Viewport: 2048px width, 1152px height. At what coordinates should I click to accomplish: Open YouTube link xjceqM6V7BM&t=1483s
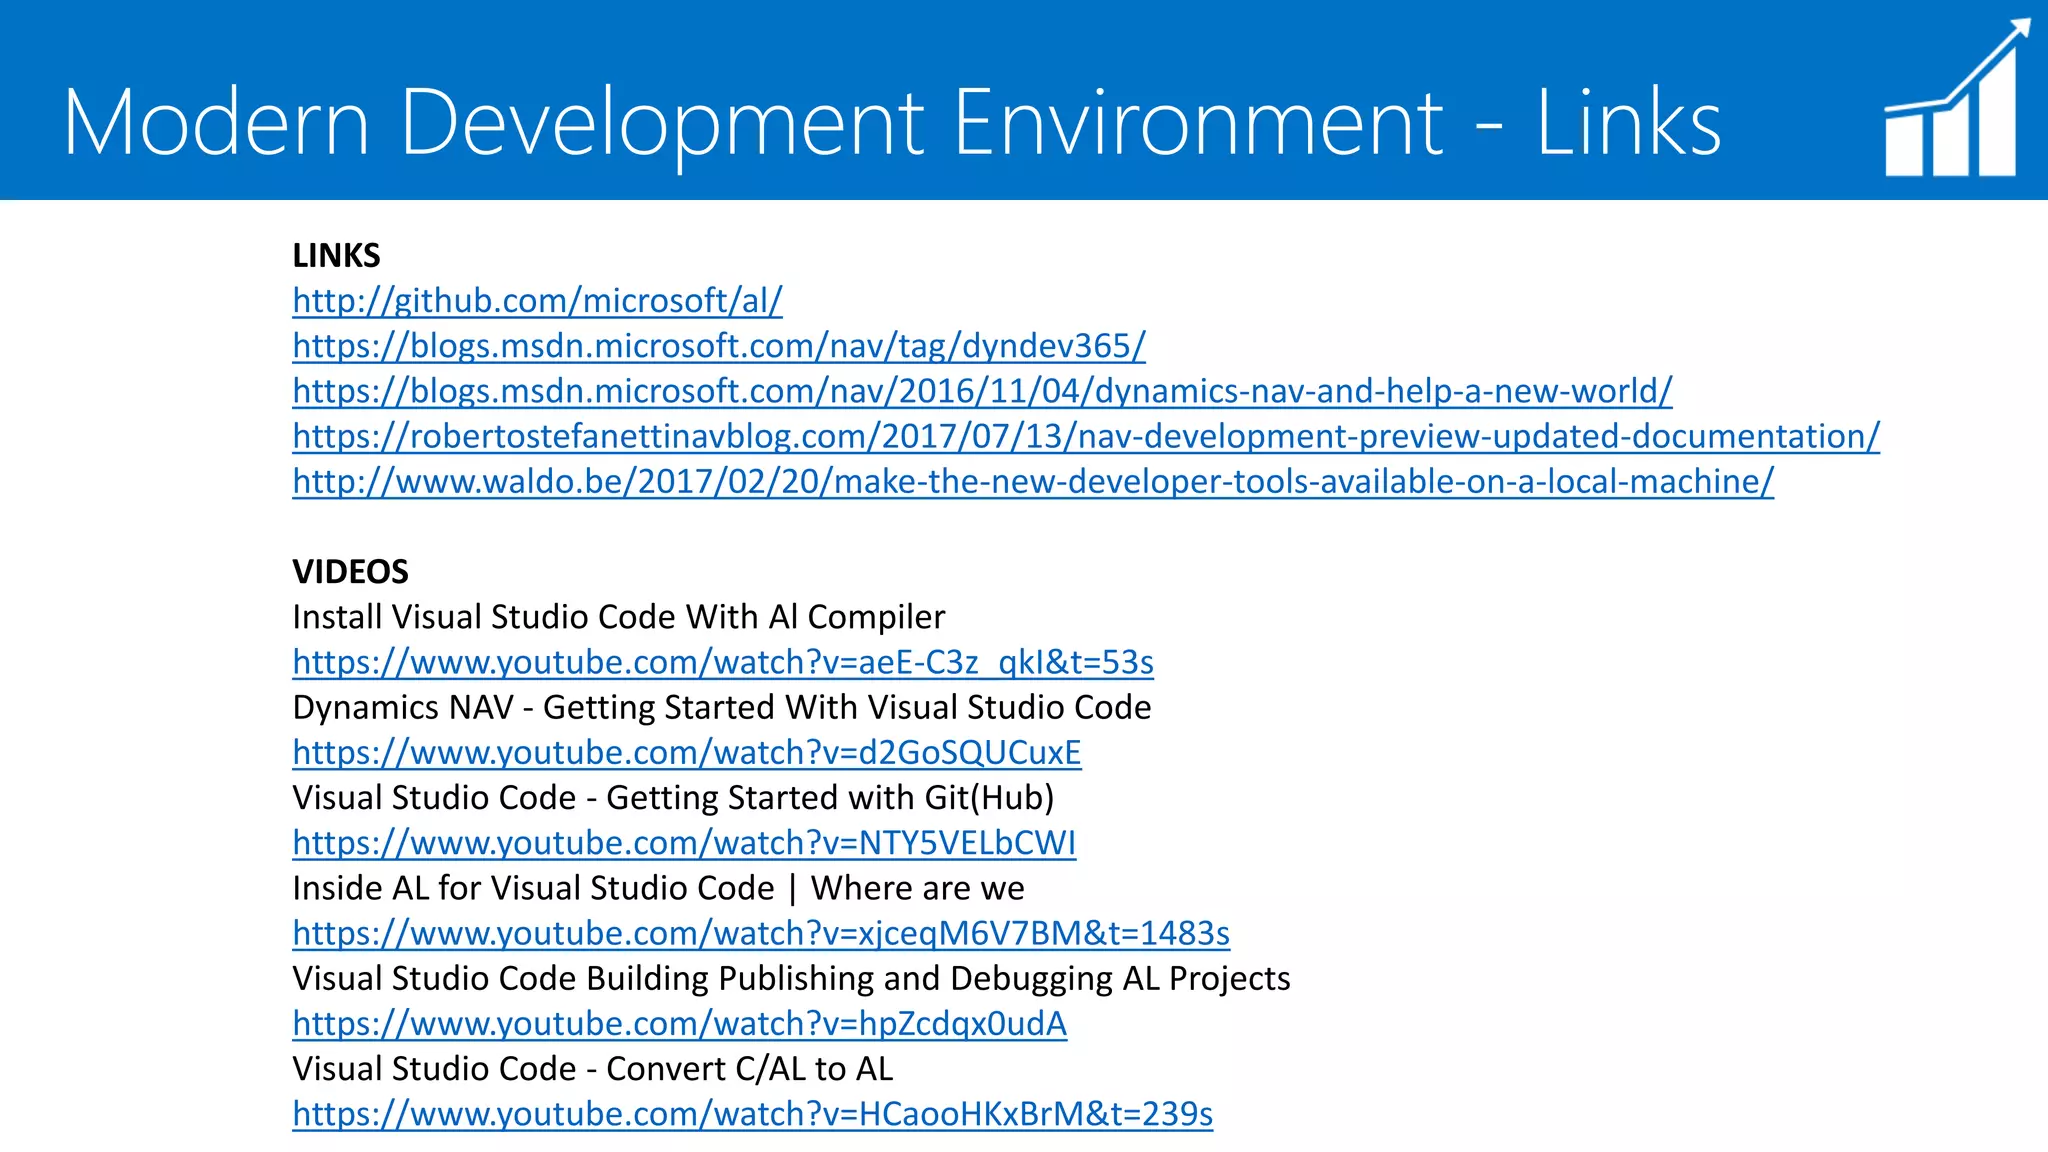click(761, 933)
